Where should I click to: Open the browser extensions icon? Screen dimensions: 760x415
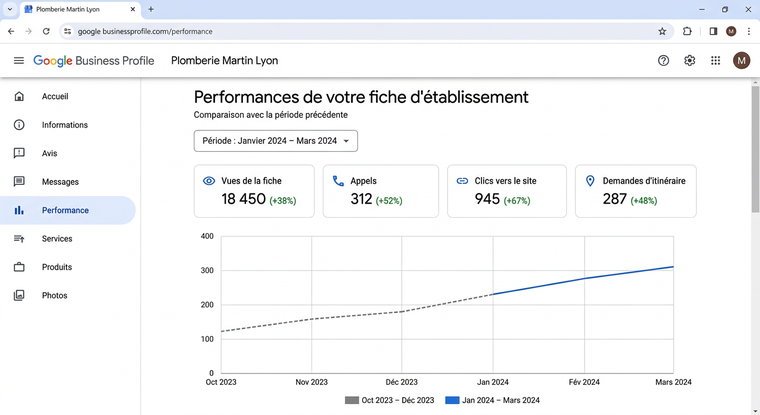pos(687,31)
